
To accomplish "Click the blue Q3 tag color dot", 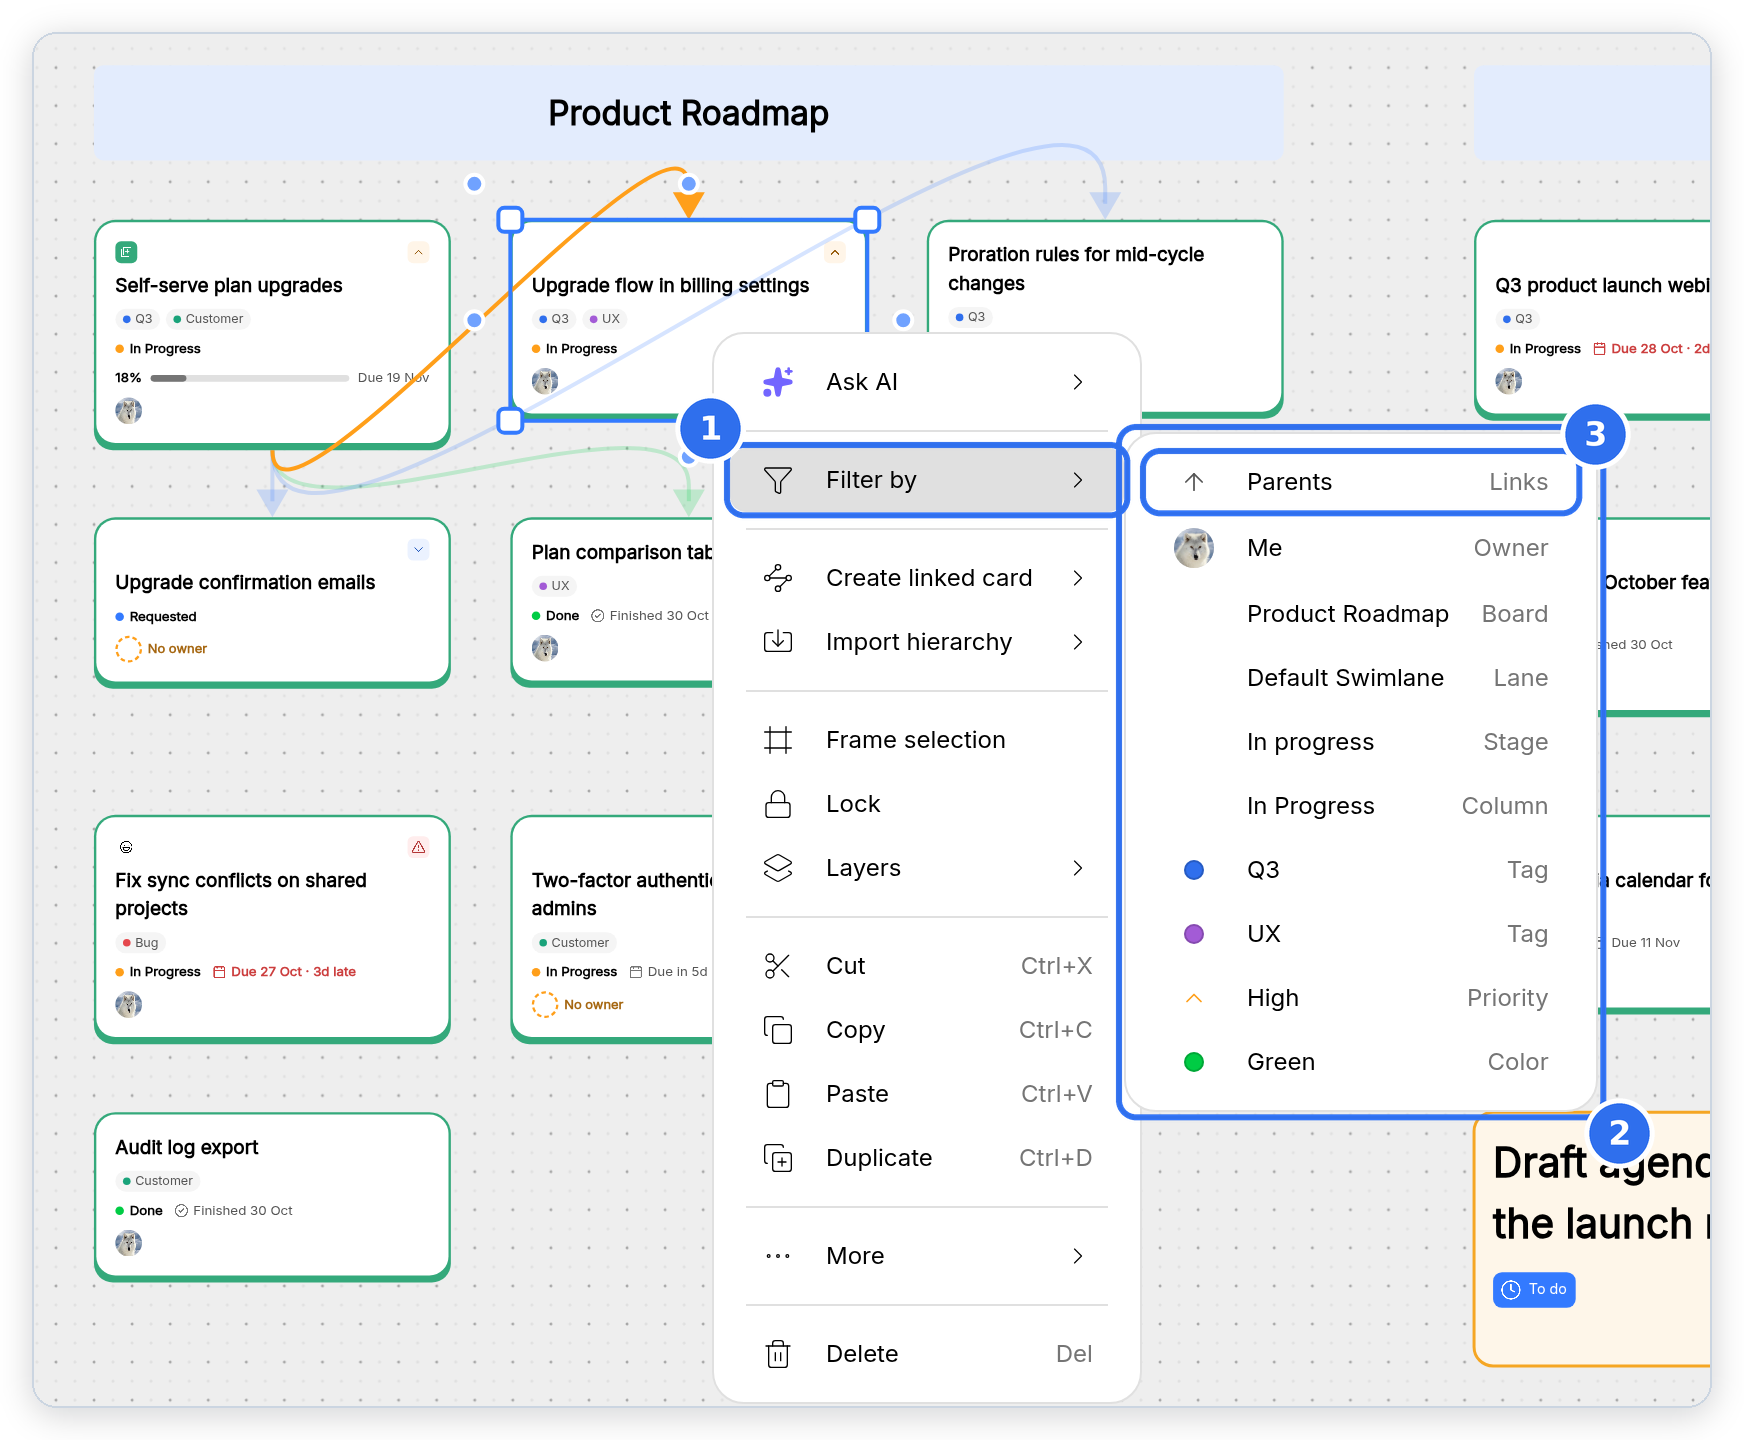I will tap(1194, 870).
